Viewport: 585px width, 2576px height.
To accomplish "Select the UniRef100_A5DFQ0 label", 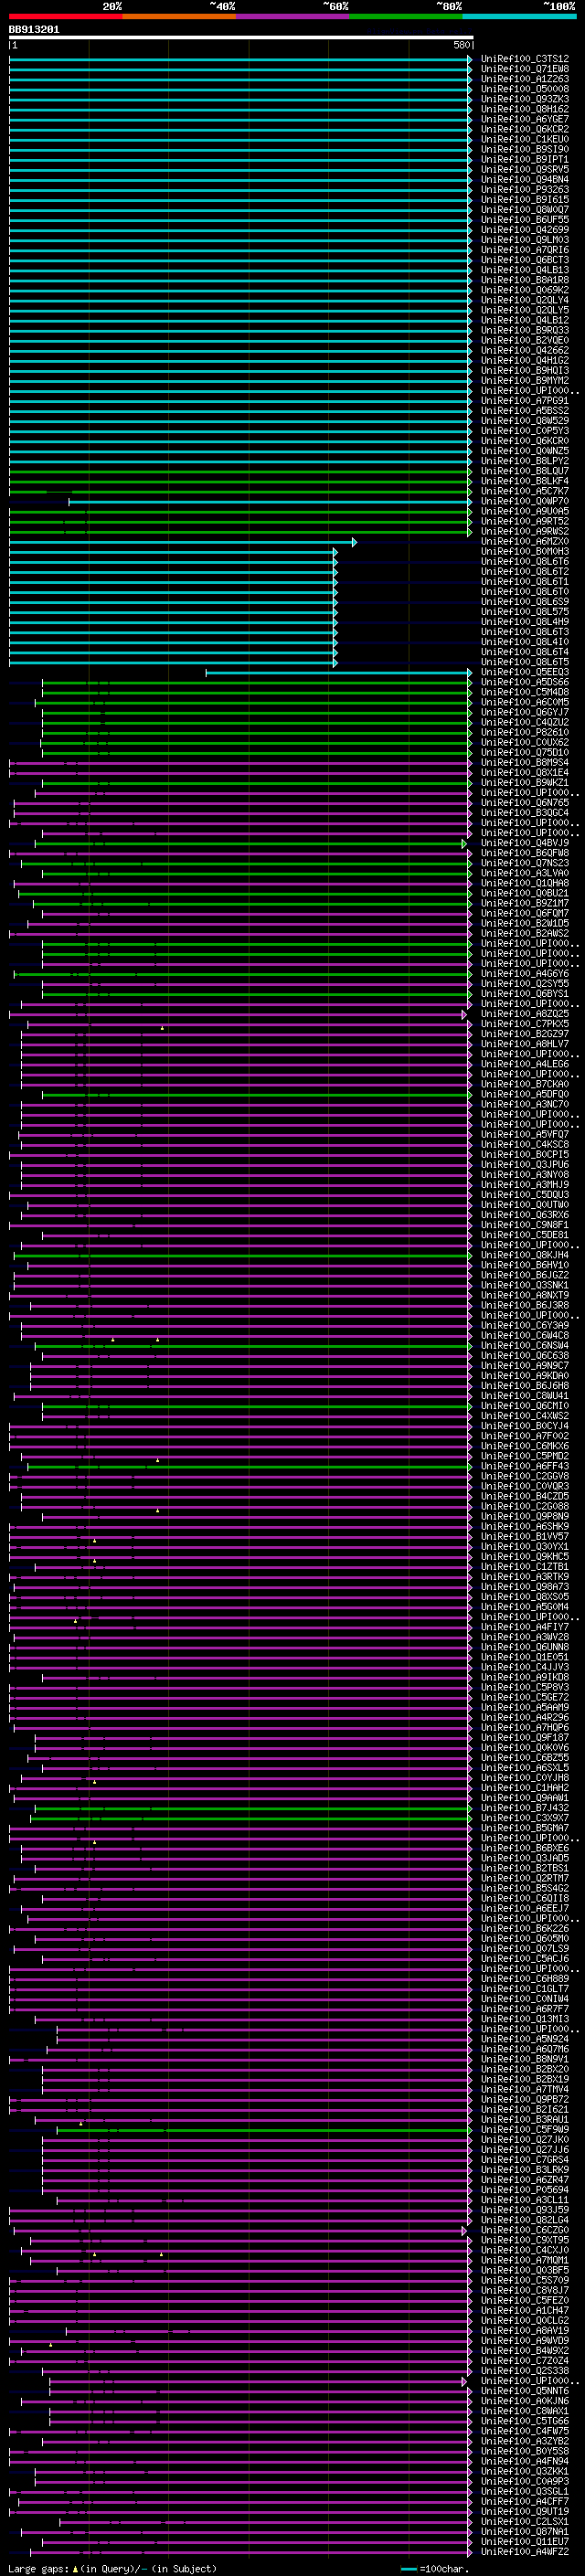I will coord(525,1094).
